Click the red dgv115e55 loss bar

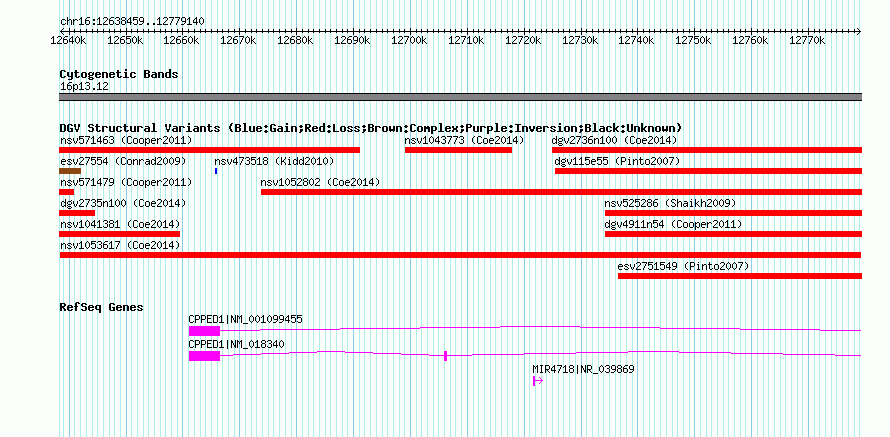pyautogui.click(x=708, y=171)
